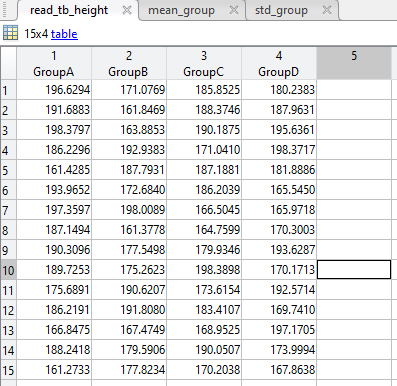Image resolution: width=397 pixels, height=386 pixels.
Task: Click cell with value 181.8886
Action: (279, 170)
